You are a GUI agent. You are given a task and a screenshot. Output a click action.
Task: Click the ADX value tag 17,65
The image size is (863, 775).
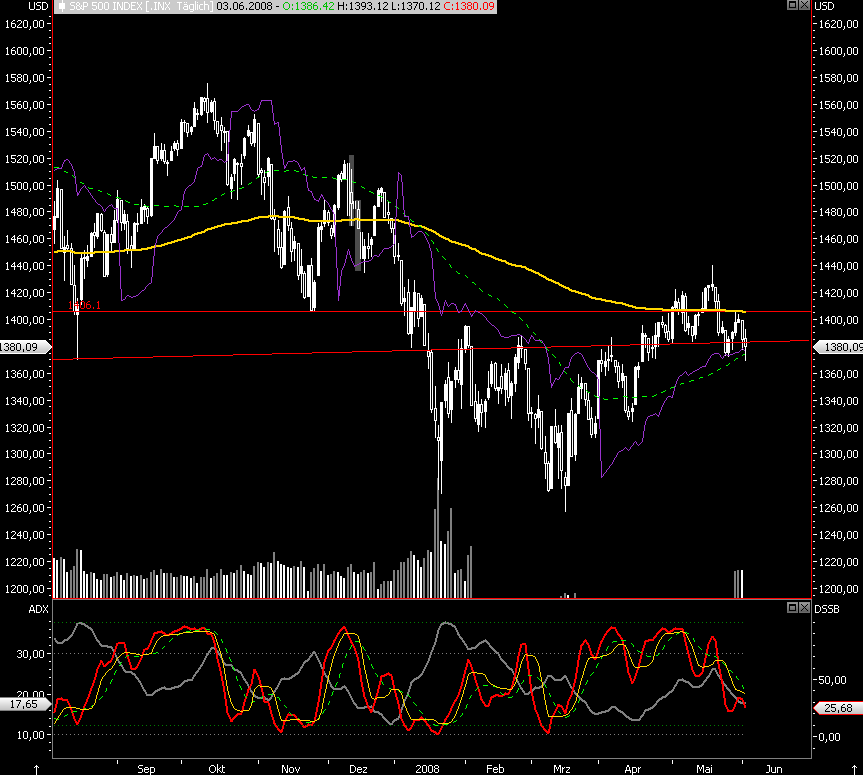[x=24, y=704]
